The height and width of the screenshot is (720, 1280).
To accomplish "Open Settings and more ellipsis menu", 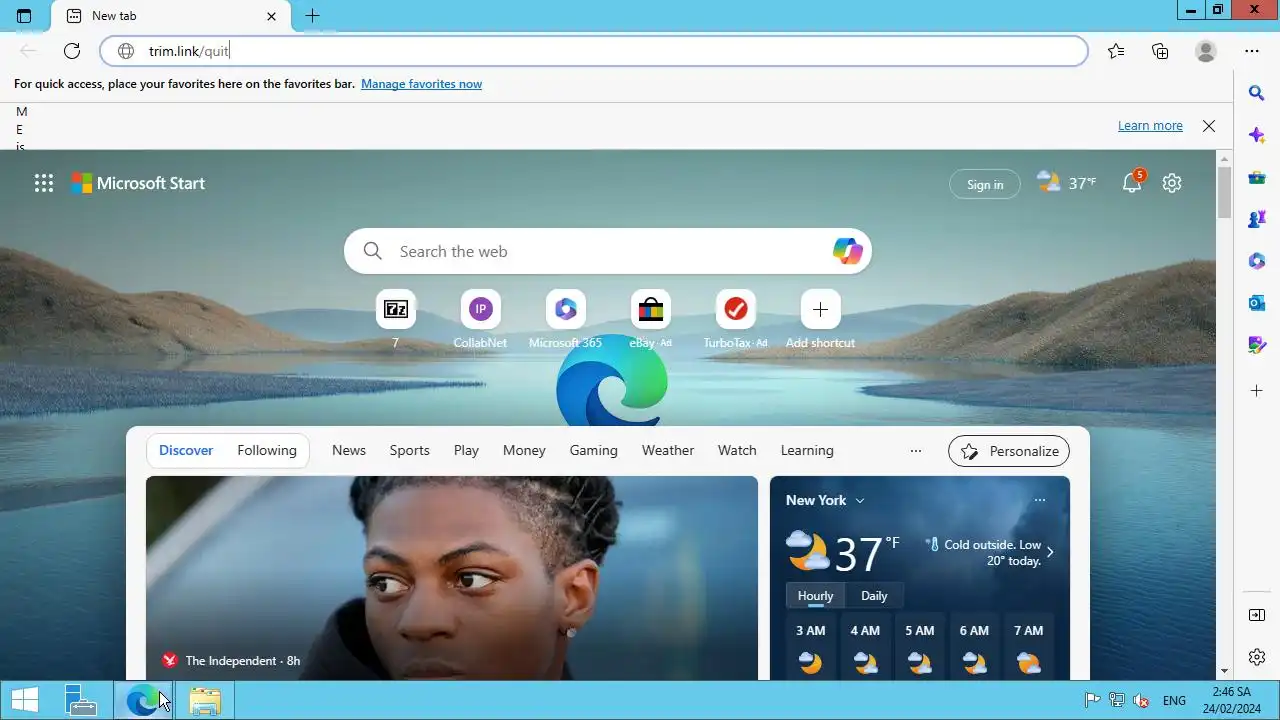I will tap(1252, 51).
